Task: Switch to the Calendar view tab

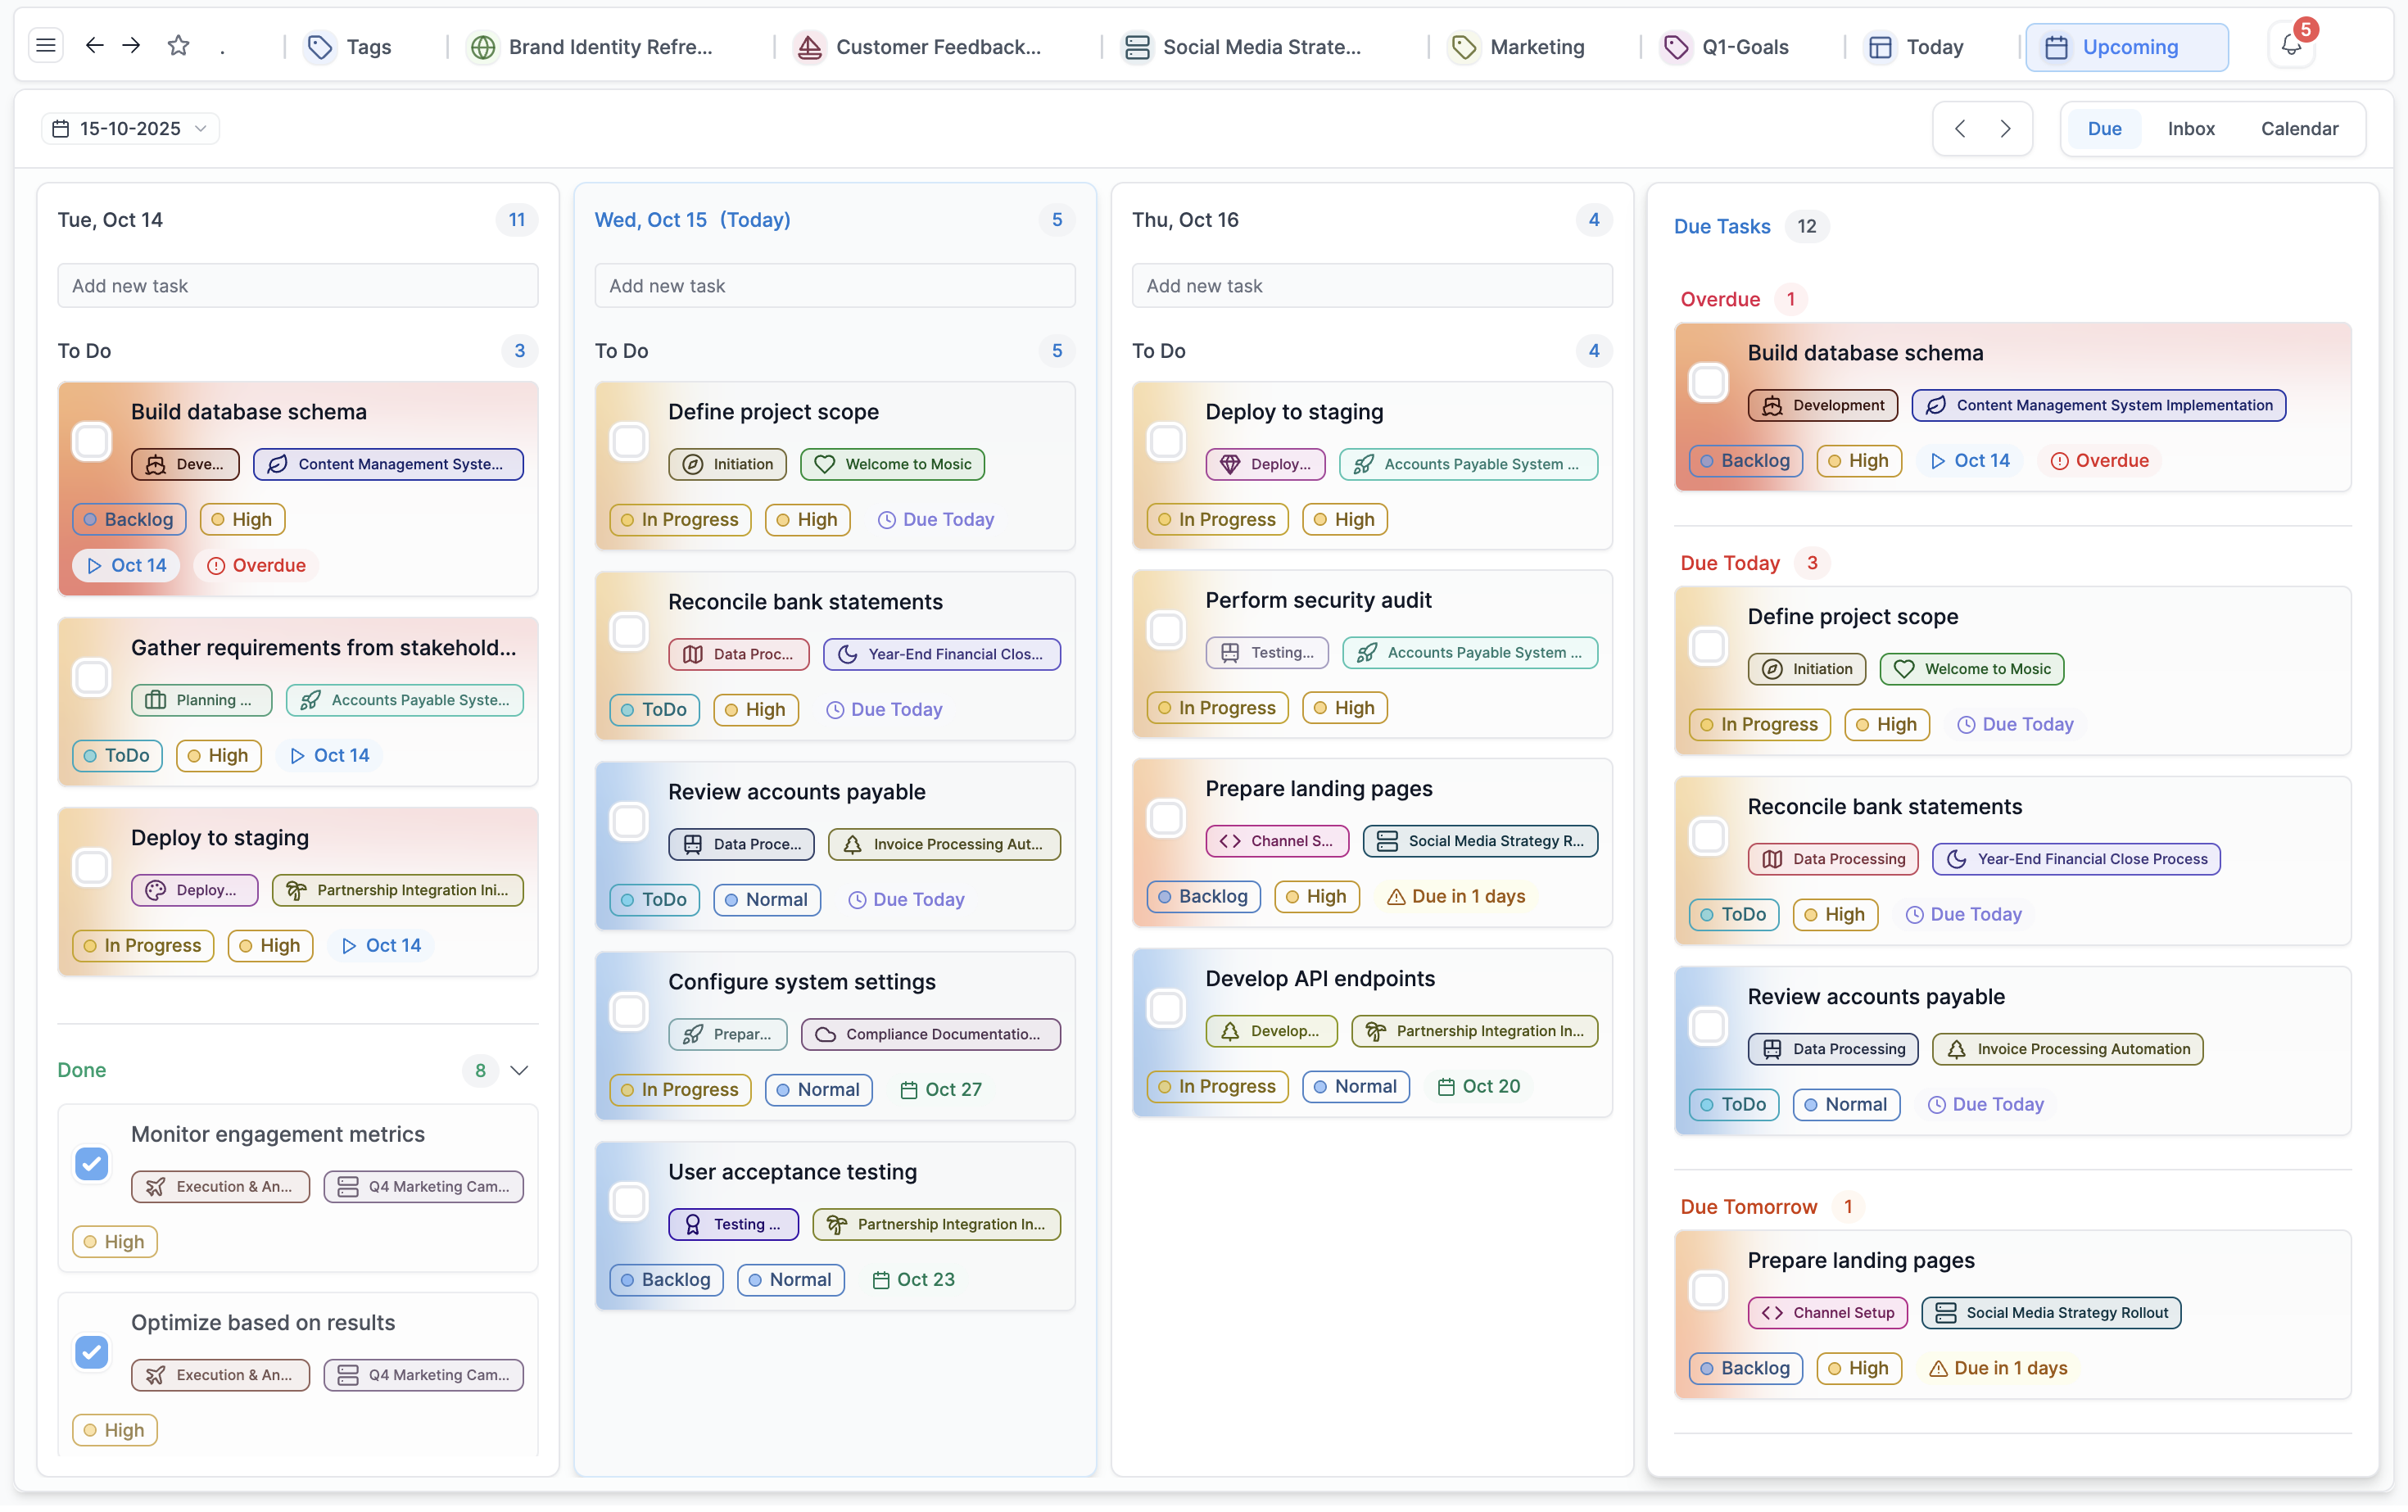Action: click(x=2299, y=129)
